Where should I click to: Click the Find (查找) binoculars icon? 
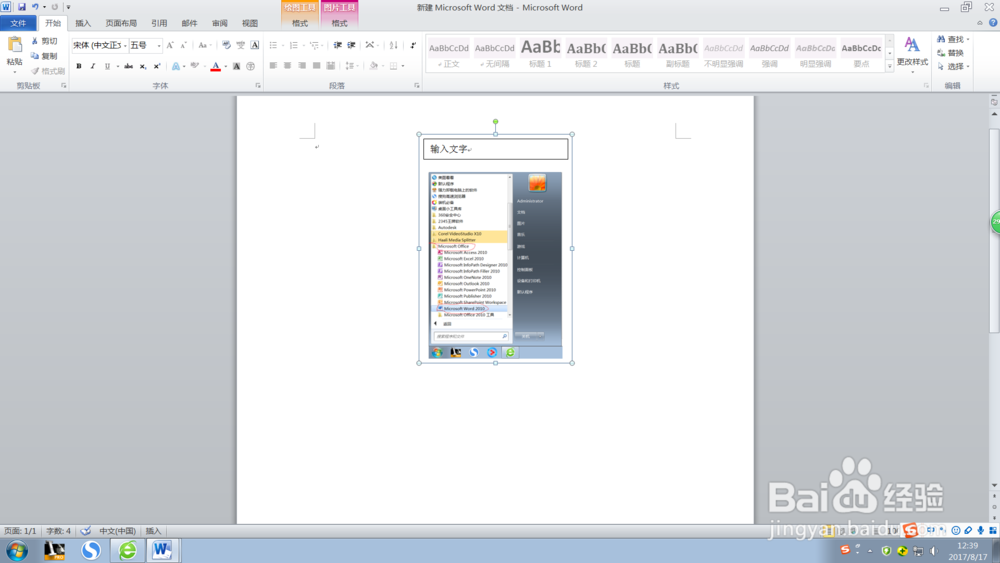click(941, 40)
